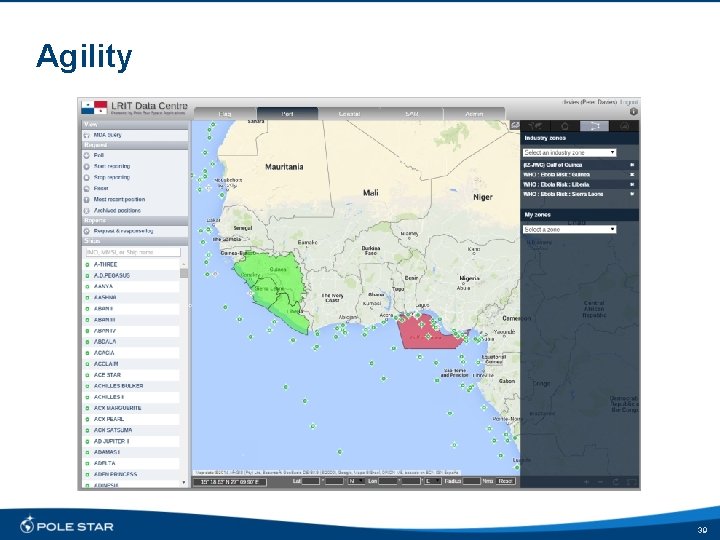Image resolution: width=720 pixels, height=540 pixels.
Task: Click the Archived positions icon
Action: point(86,211)
